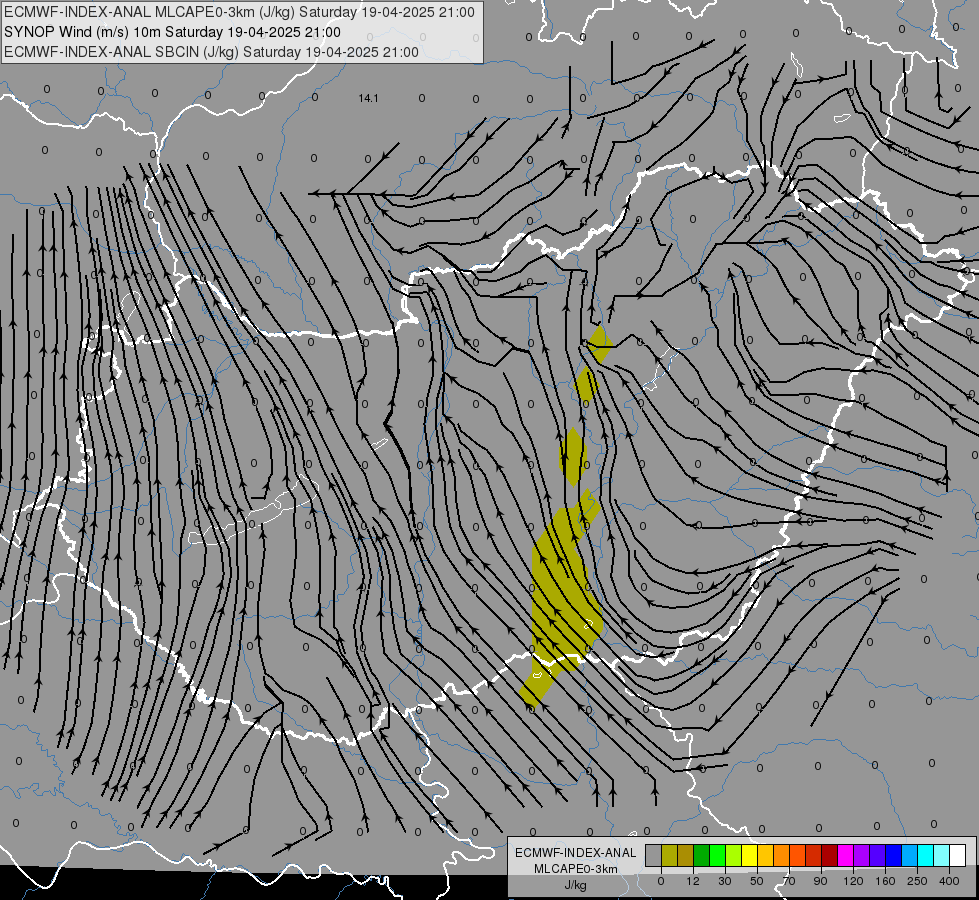
Task: Click the lime yellow-green legend swatch
Action: (x=734, y=855)
